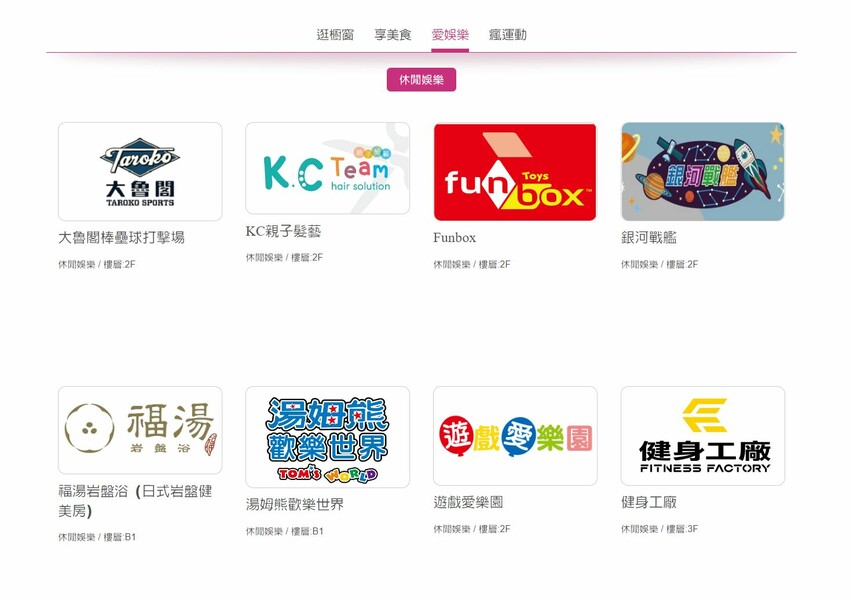Open the KC親子髮藝 title link
The height and width of the screenshot is (601, 850).
(284, 231)
